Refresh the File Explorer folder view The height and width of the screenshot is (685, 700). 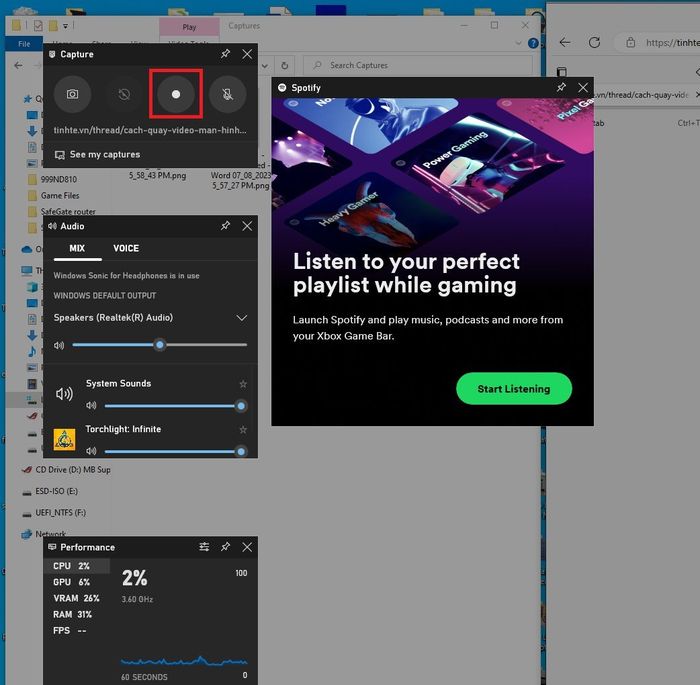pos(284,66)
